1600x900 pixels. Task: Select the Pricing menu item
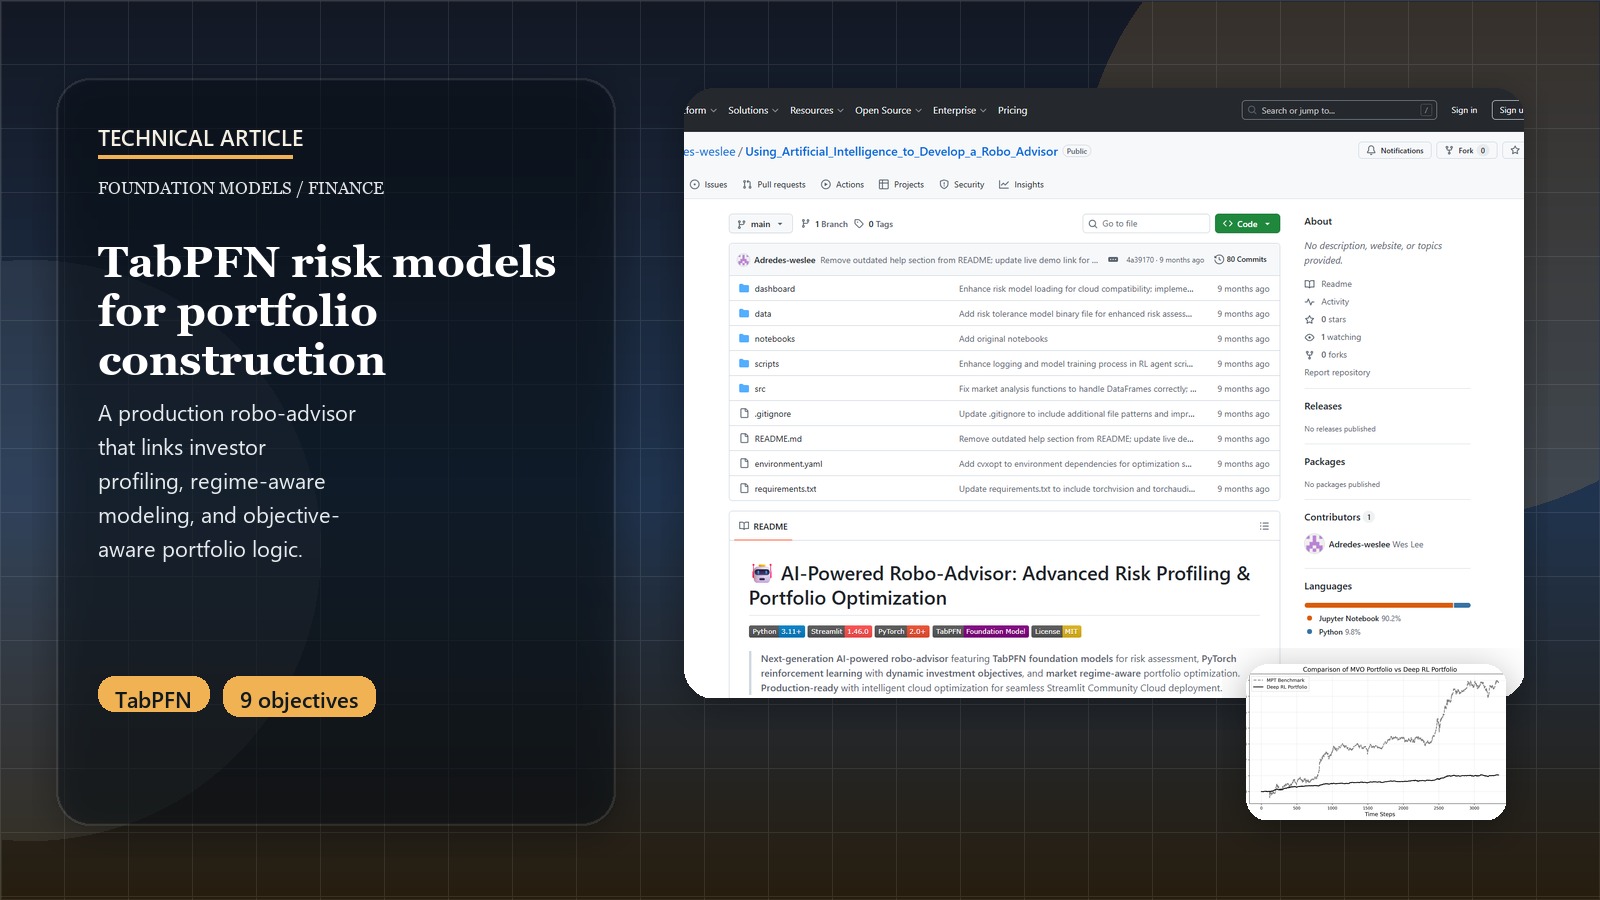click(1012, 110)
